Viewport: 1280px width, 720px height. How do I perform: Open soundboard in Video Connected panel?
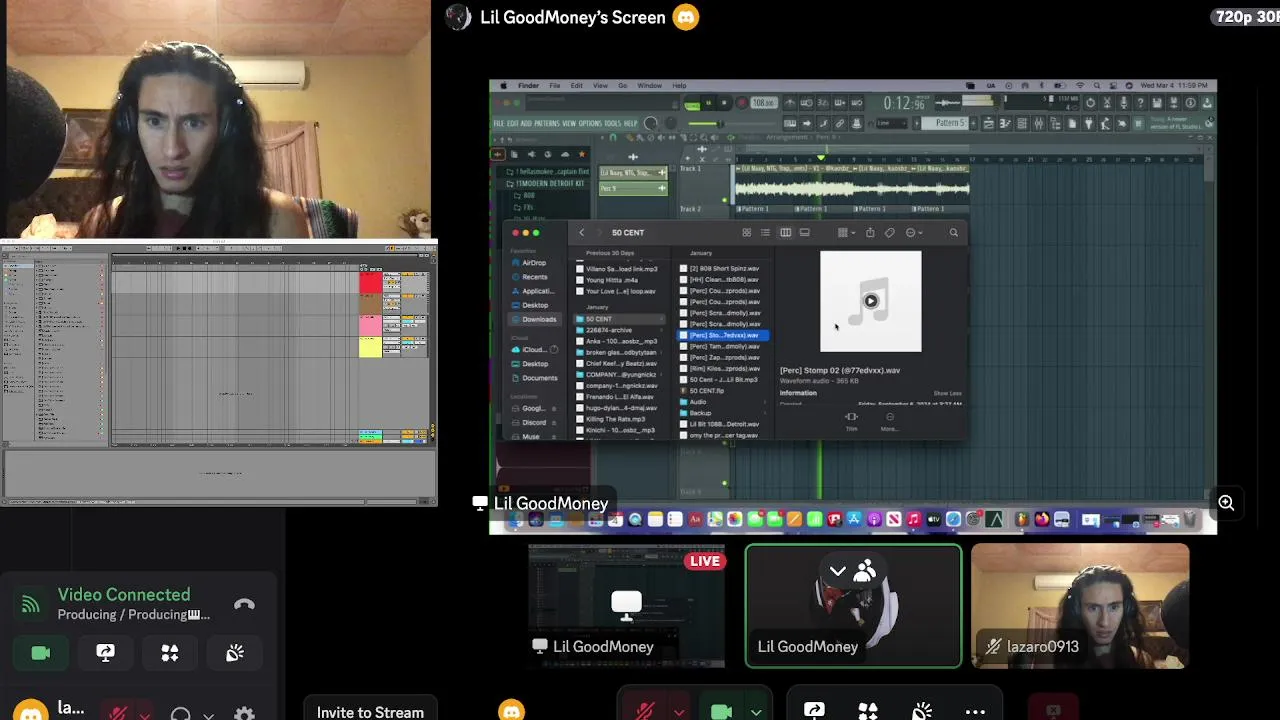coord(234,653)
